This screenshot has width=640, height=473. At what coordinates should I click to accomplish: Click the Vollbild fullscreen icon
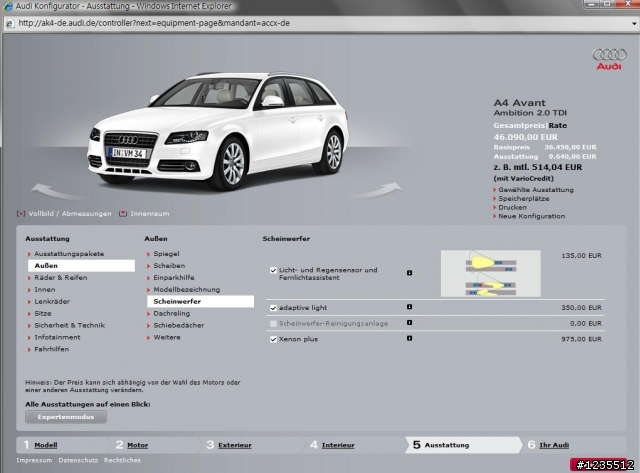21,213
